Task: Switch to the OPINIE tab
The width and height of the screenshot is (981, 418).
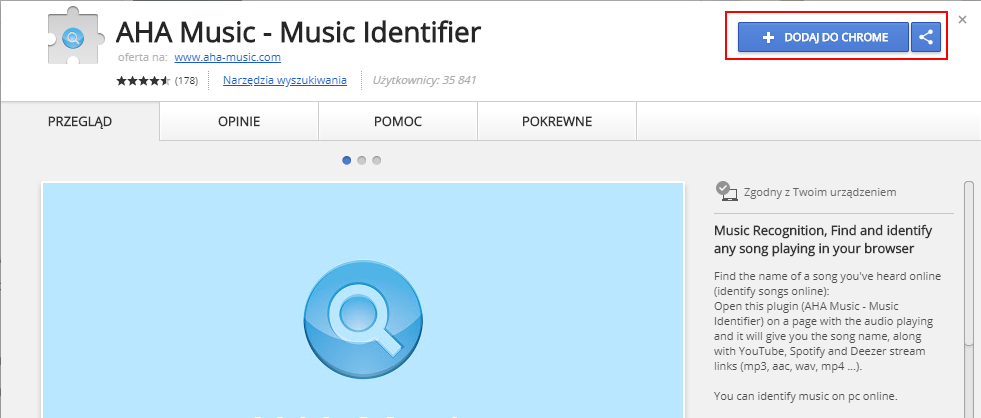Action: pyautogui.click(x=239, y=121)
